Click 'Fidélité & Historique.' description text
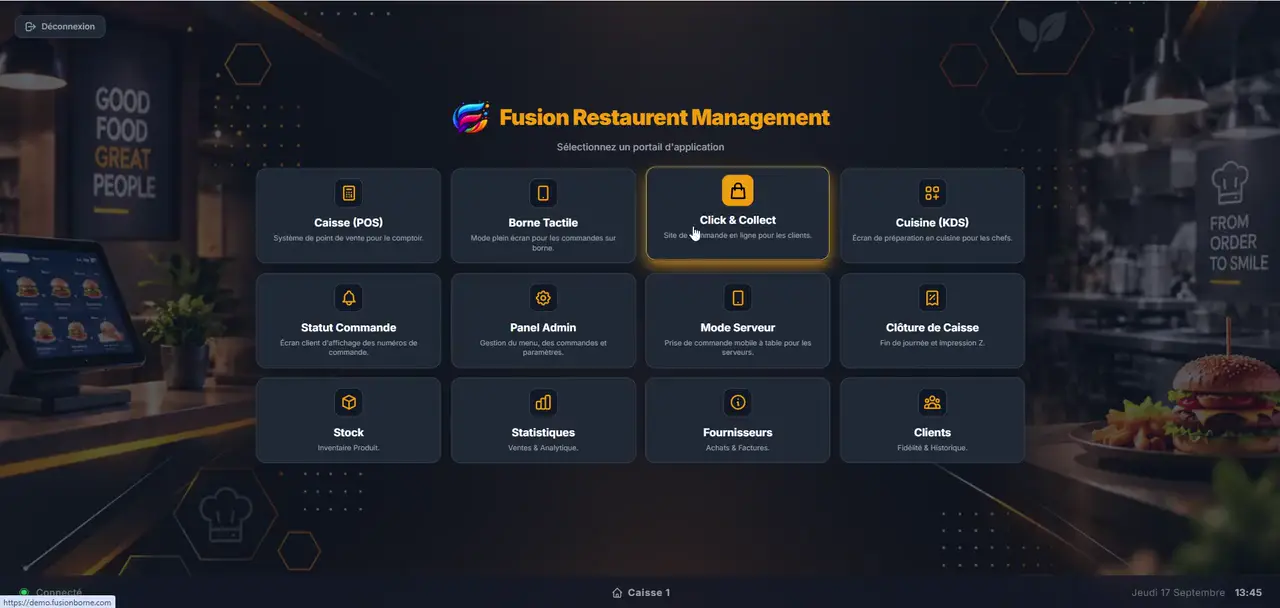Image resolution: width=1280 pixels, height=608 pixels. (932, 448)
